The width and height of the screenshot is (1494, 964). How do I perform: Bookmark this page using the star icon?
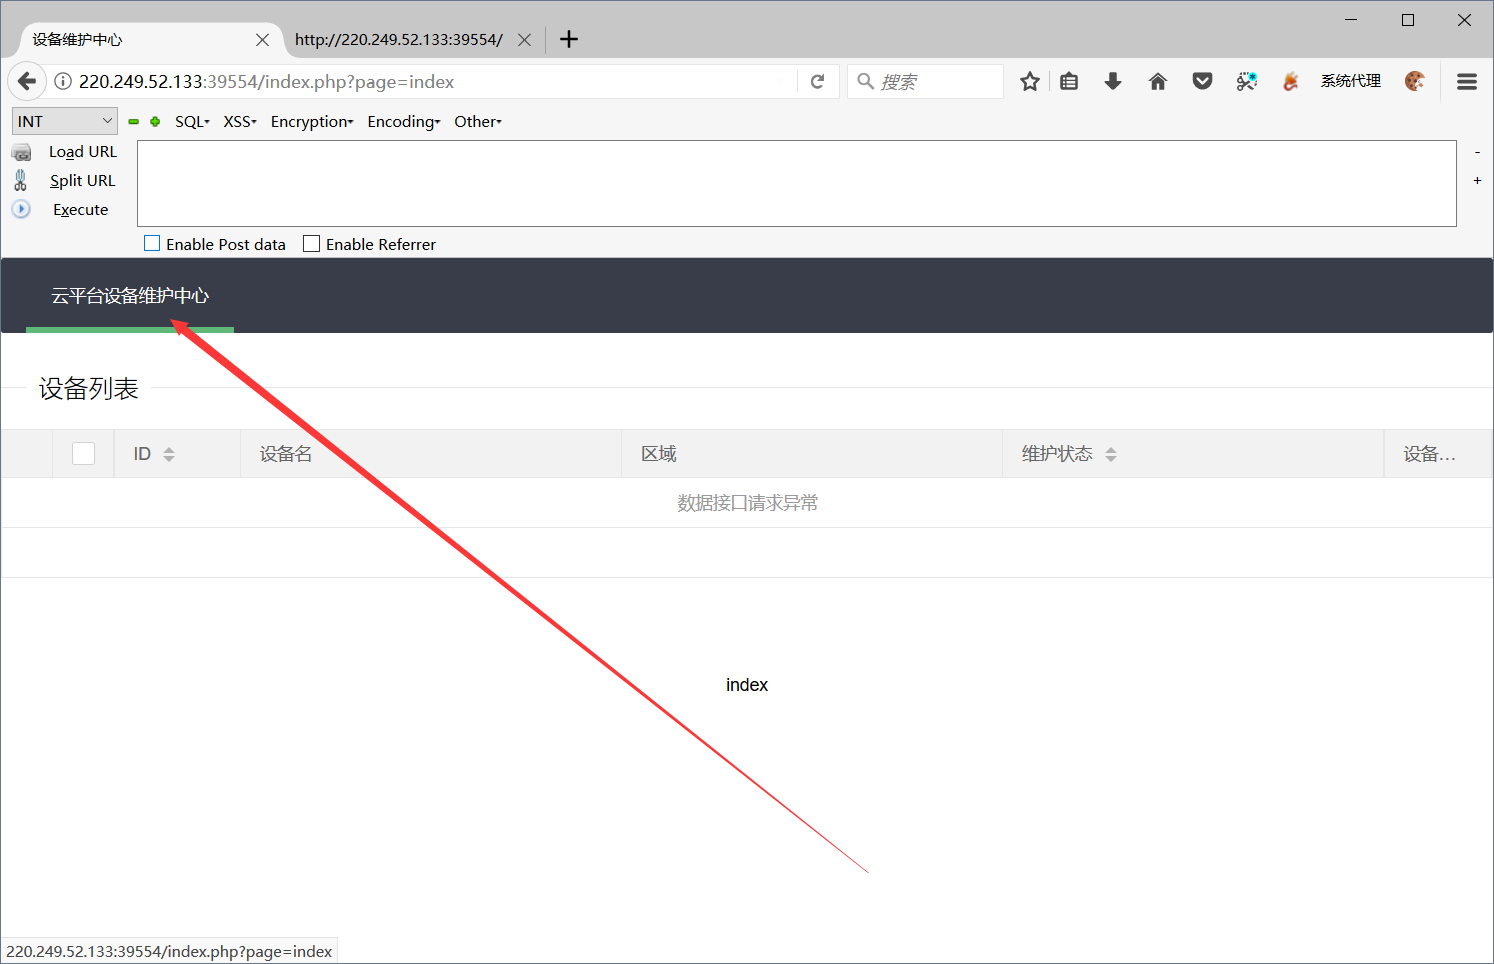[1030, 81]
